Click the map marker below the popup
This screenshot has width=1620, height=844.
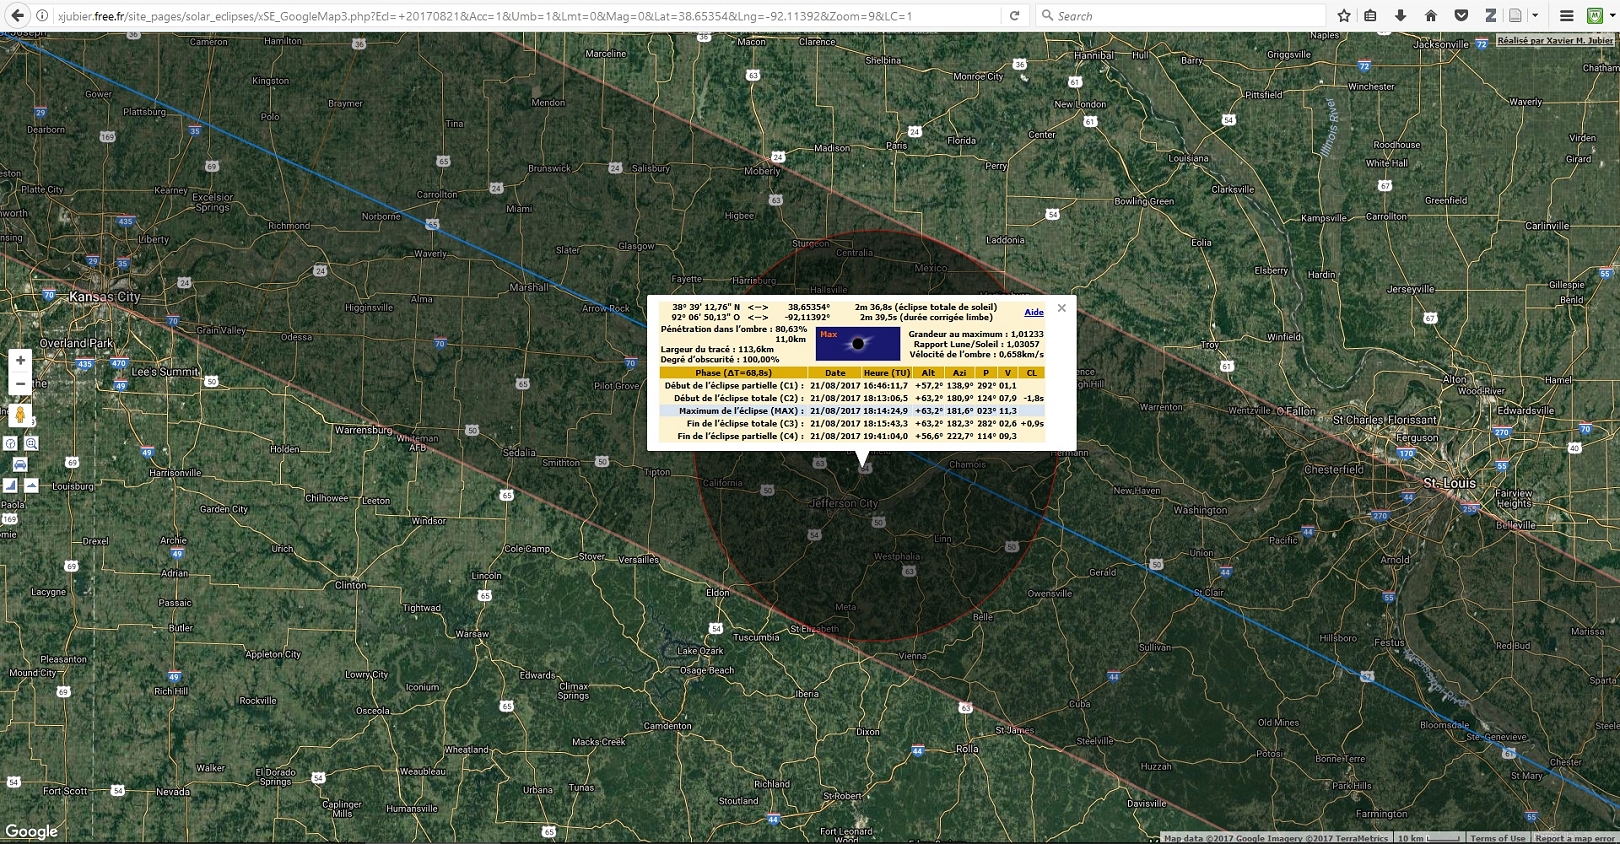(x=864, y=466)
